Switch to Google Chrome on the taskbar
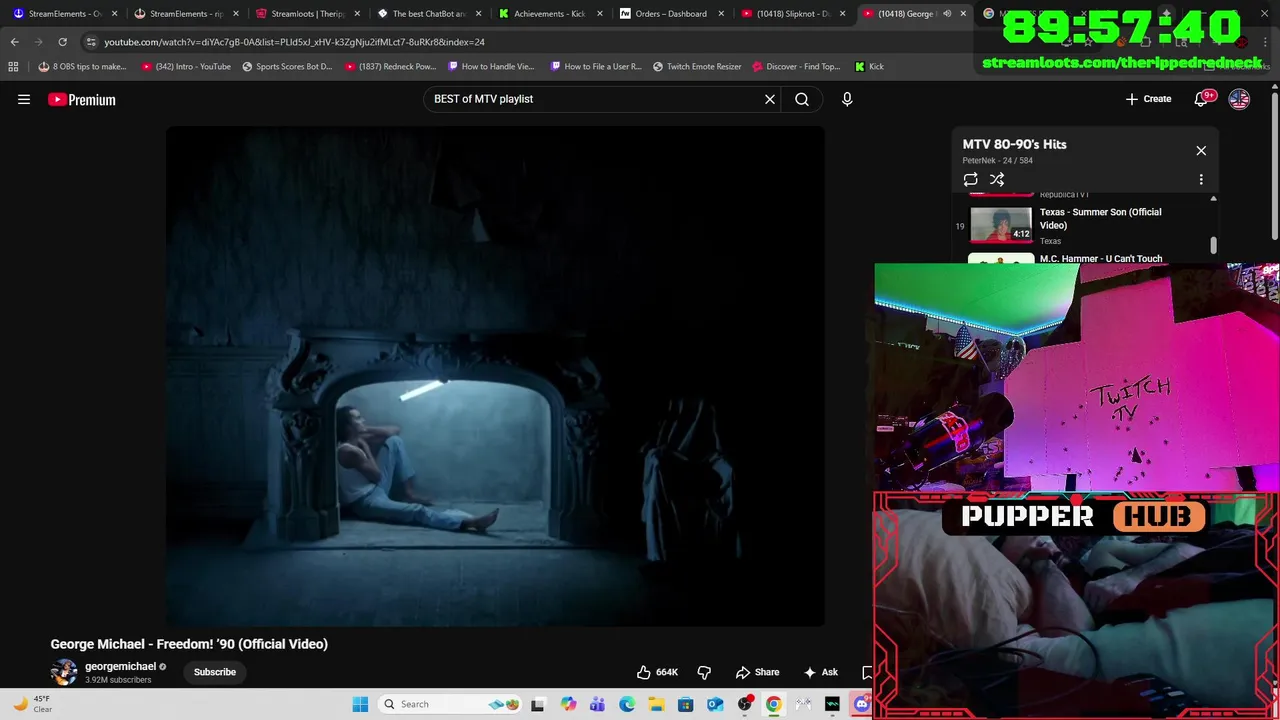1280x720 pixels. click(774, 704)
